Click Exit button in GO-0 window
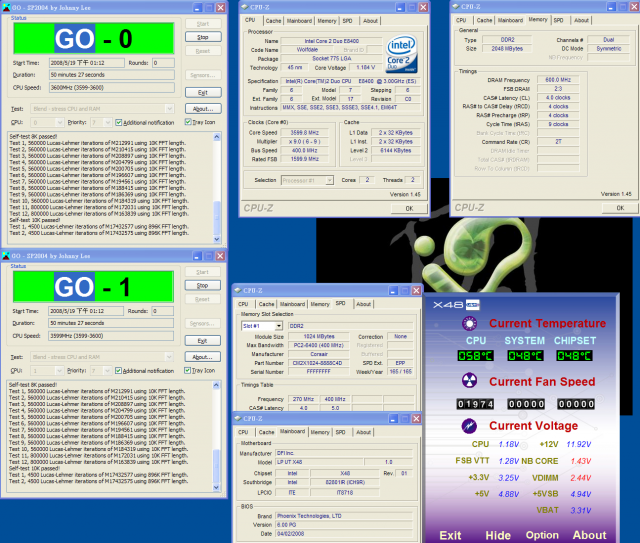Image resolution: width=640 pixels, height=543 pixels. point(203,93)
